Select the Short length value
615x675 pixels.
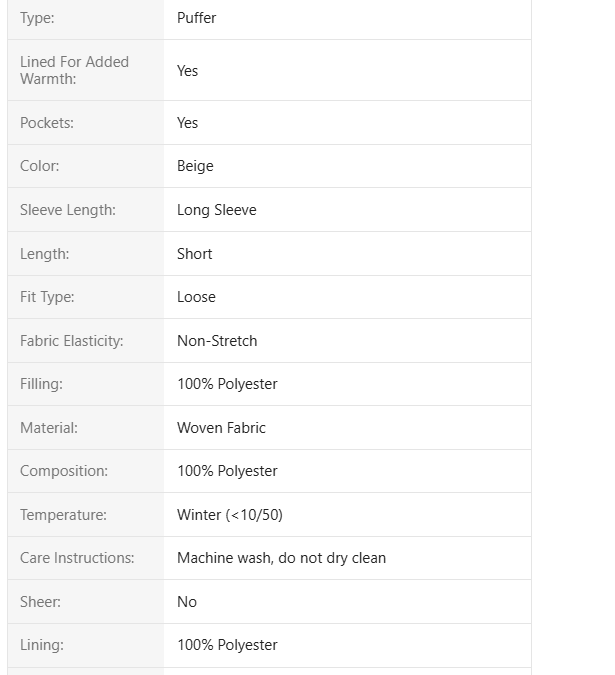click(x=195, y=254)
